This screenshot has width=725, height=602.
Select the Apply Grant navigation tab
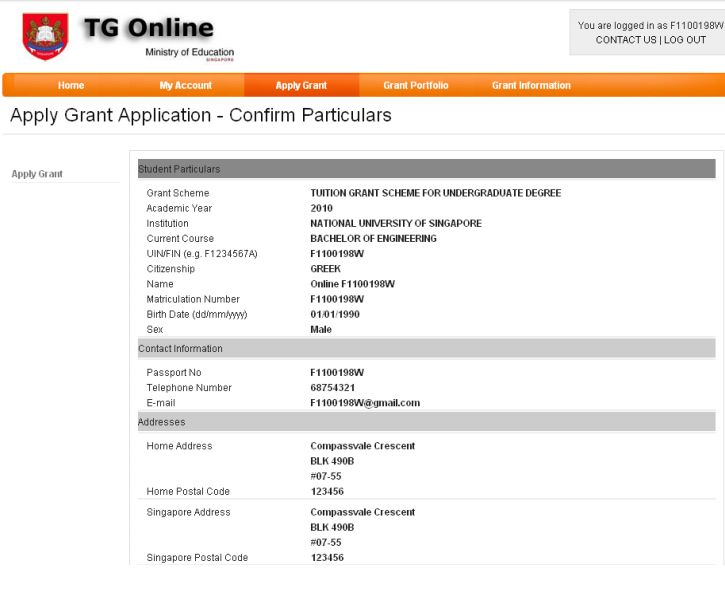click(301, 86)
